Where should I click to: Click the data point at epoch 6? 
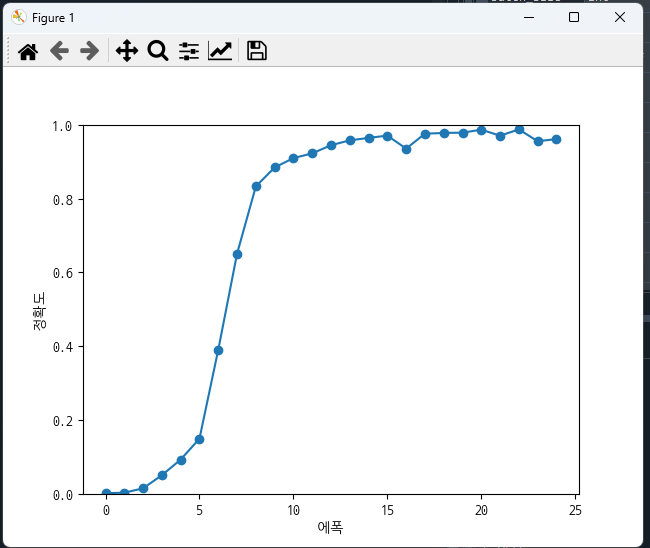[218, 351]
